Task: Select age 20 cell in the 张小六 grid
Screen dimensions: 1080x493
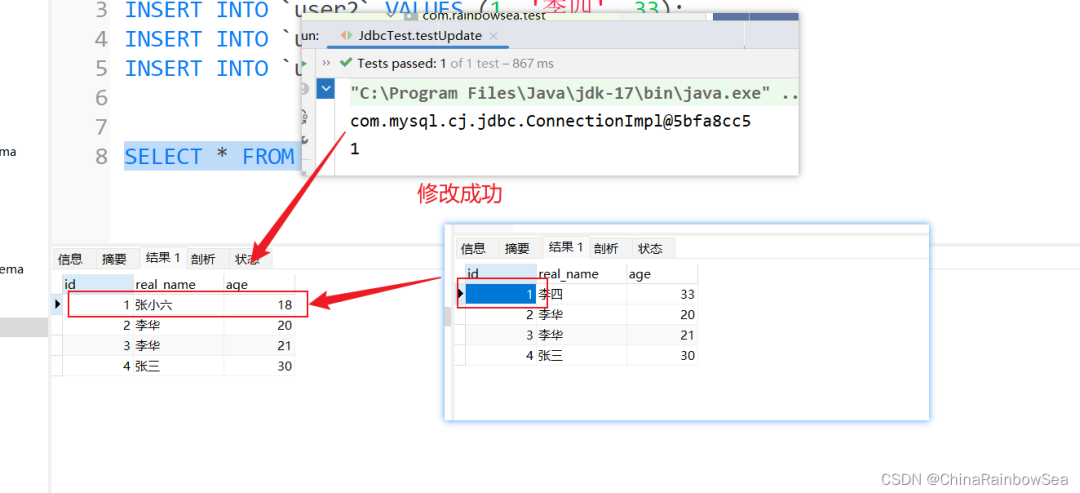Action: point(259,326)
